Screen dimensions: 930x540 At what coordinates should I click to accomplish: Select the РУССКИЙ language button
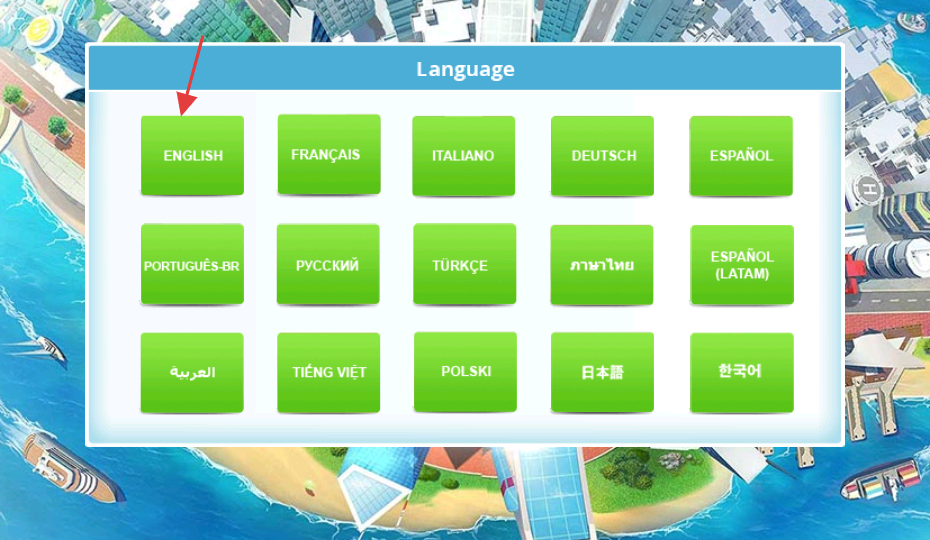(x=328, y=264)
